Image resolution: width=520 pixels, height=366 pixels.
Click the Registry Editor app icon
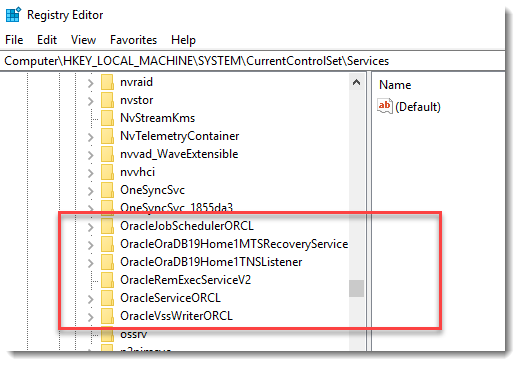tap(13, 15)
